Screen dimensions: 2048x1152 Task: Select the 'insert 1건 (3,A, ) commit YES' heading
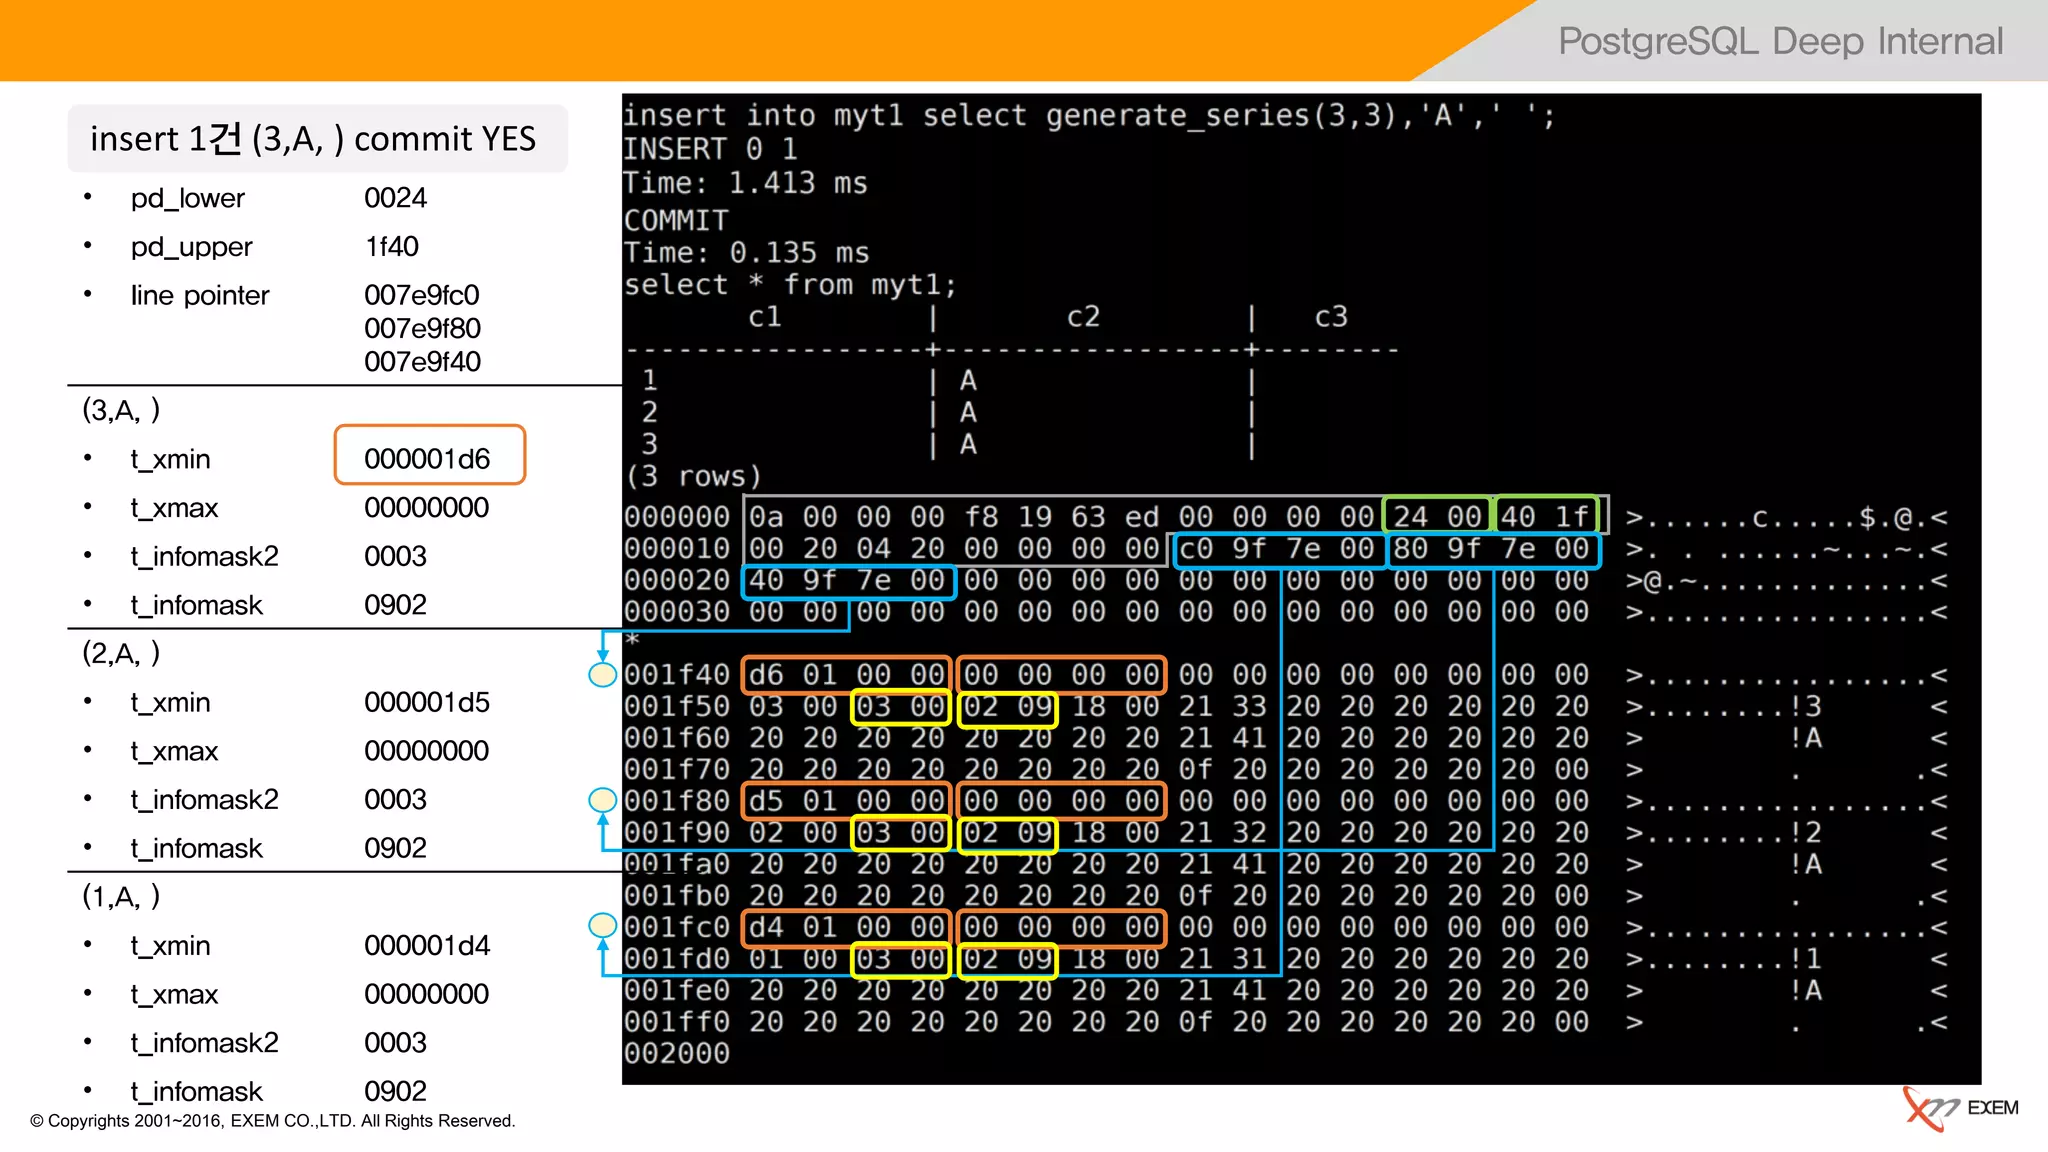[x=313, y=139]
